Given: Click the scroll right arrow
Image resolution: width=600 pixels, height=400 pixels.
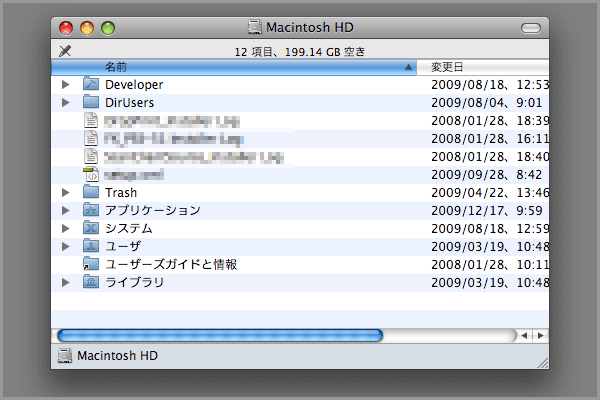Looking at the screenshot, I should tap(540, 336).
